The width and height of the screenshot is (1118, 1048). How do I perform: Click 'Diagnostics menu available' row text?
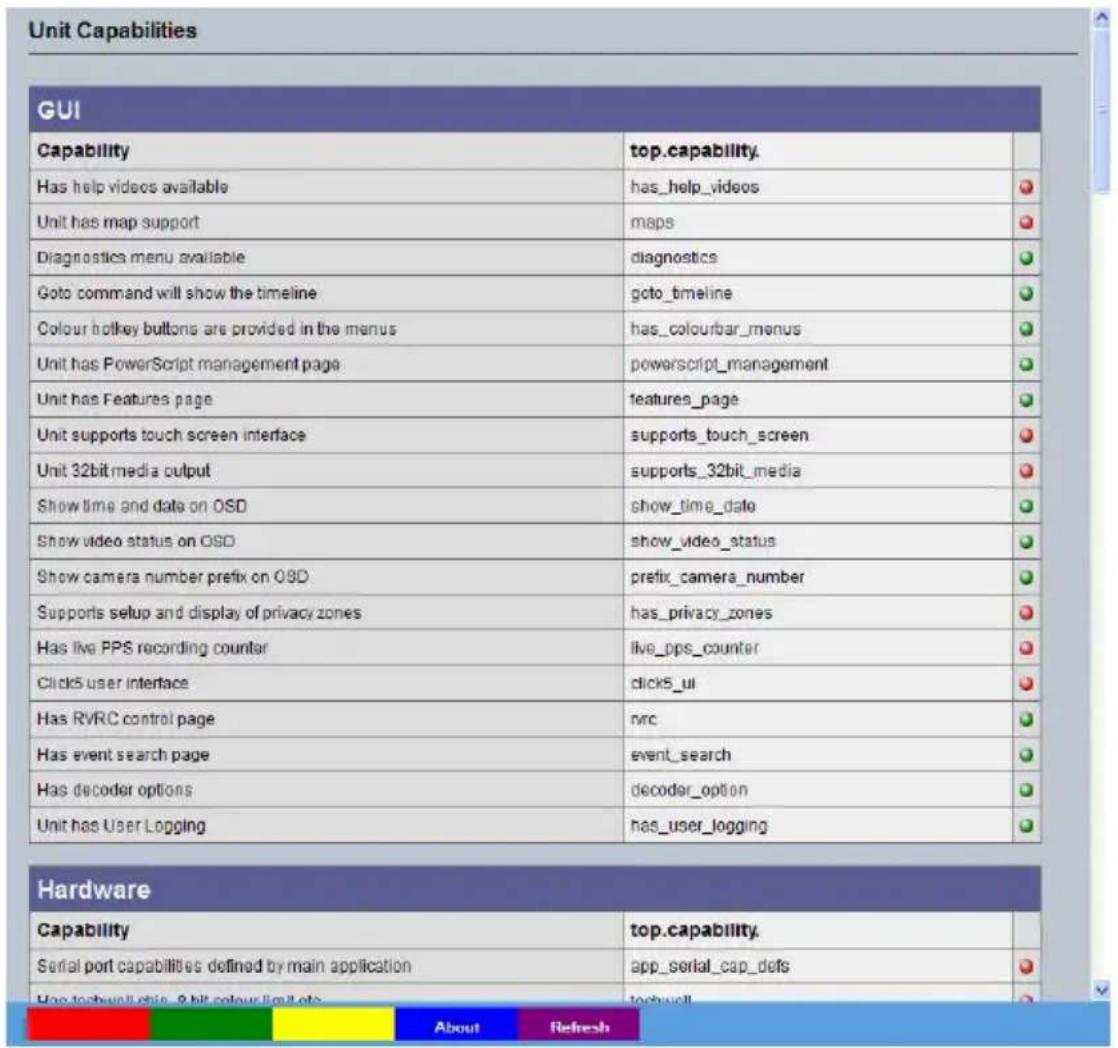pos(141,257)
